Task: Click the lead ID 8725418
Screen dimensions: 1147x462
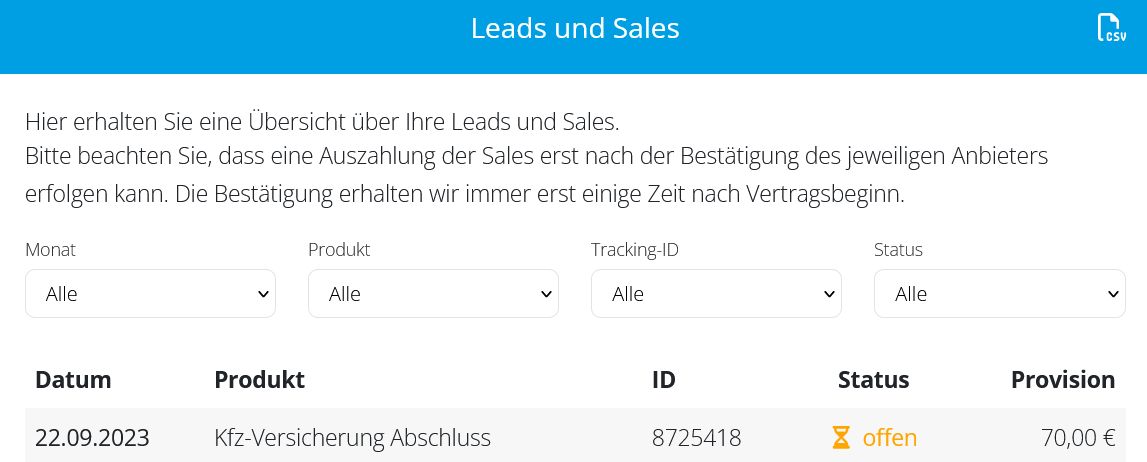Action: pos(696,438)
